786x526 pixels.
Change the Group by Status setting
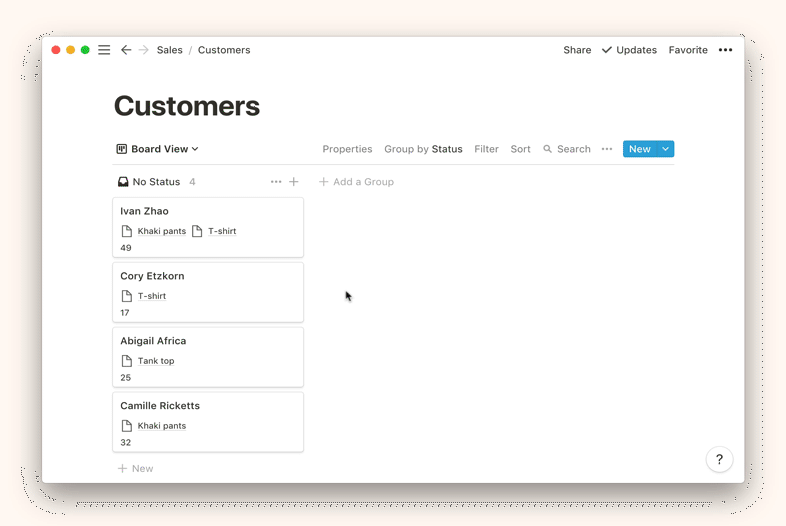tap(423, 149)
